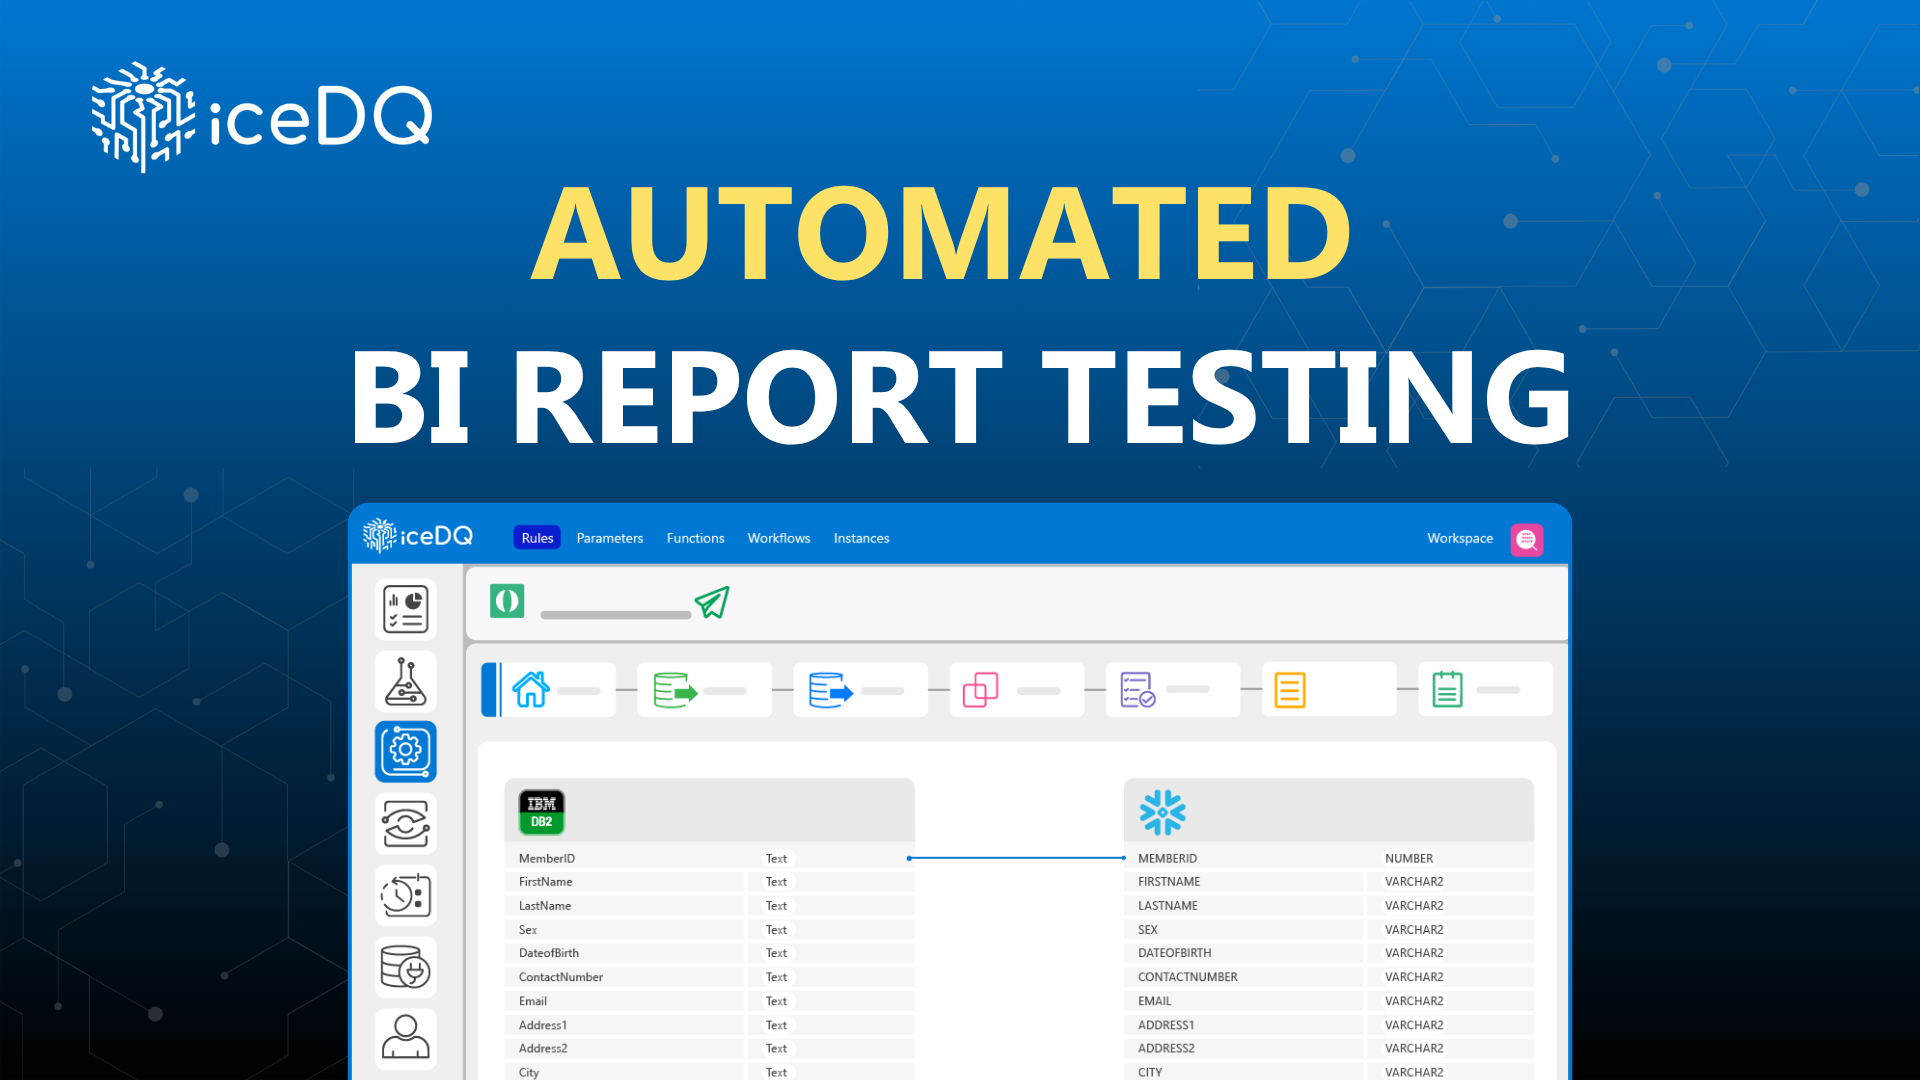Click the green rule type icon
The width and height of the screenshot is (1920, 1080).
click(507, 601)
